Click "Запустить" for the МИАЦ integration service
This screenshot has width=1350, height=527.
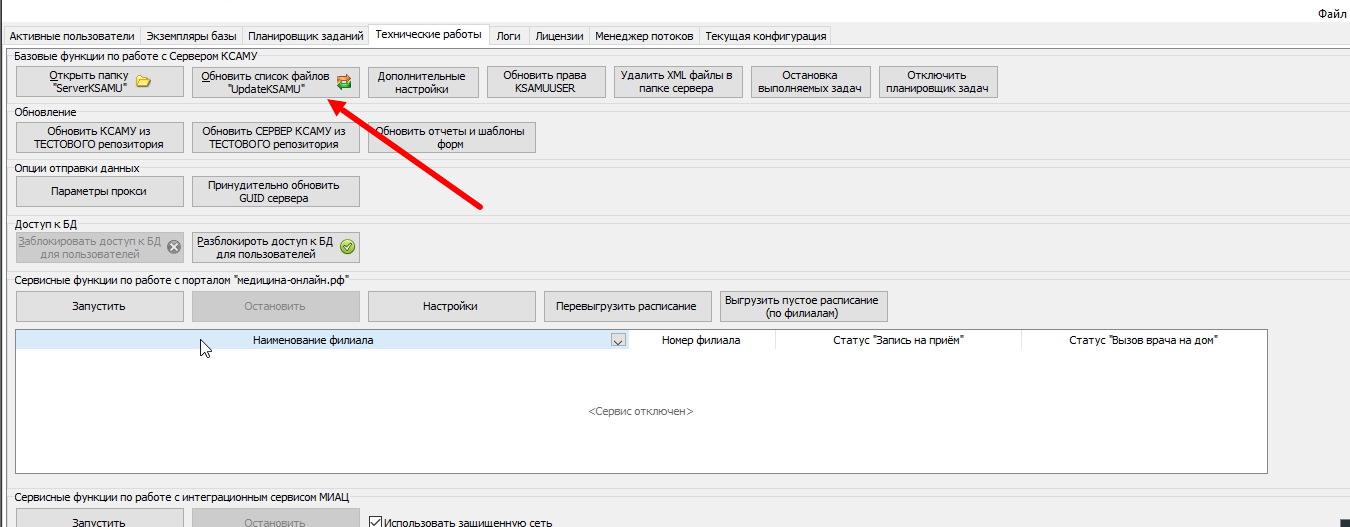100,519
